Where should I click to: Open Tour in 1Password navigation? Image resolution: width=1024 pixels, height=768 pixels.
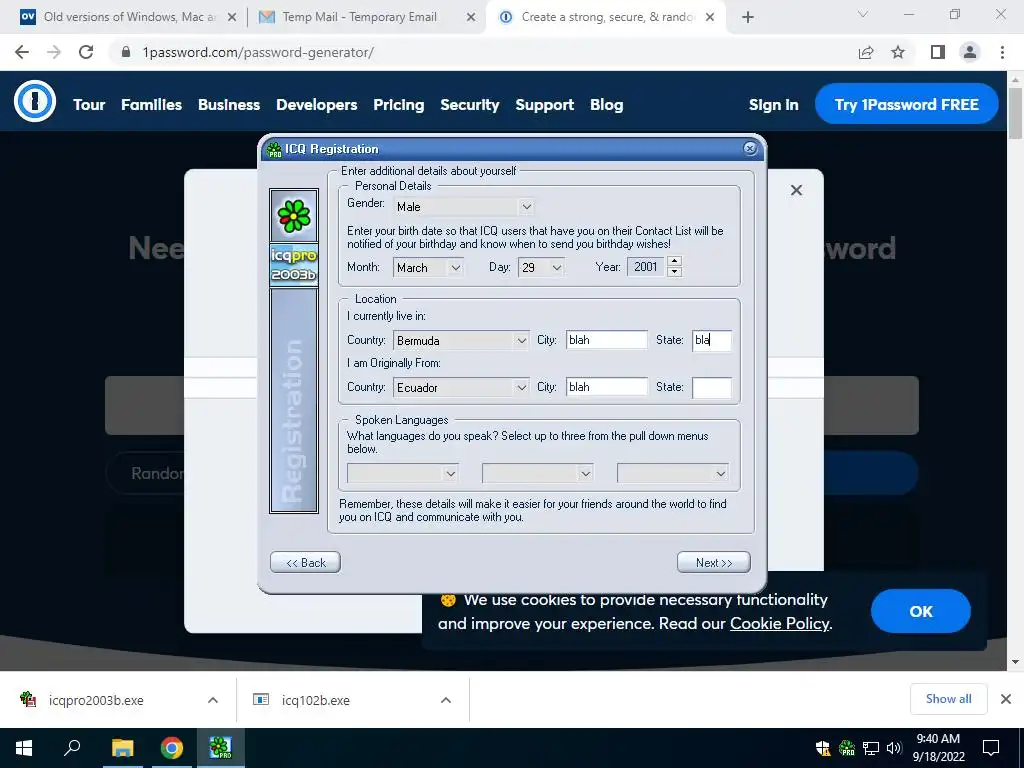click(x=89, y=104)
